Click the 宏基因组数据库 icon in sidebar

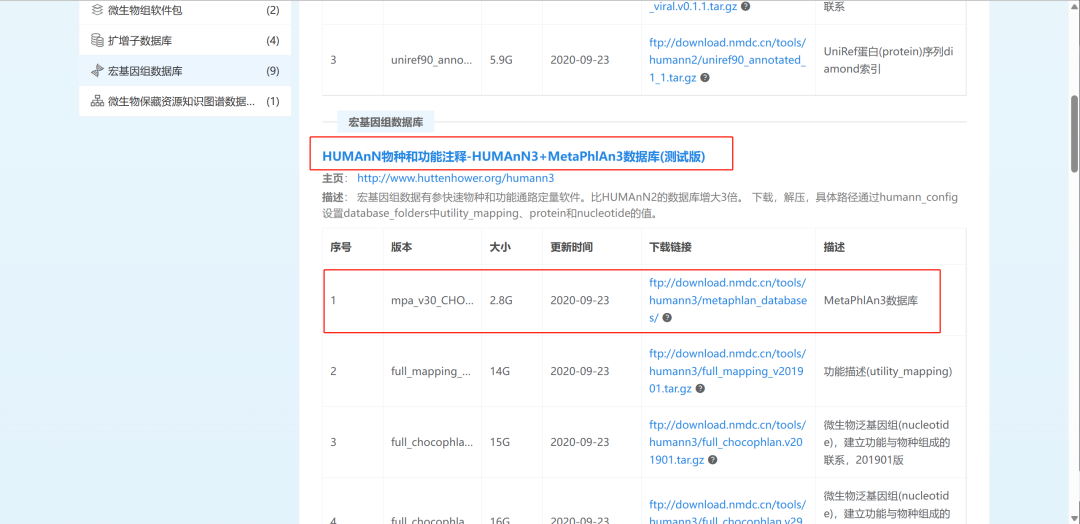pos(97,71)
